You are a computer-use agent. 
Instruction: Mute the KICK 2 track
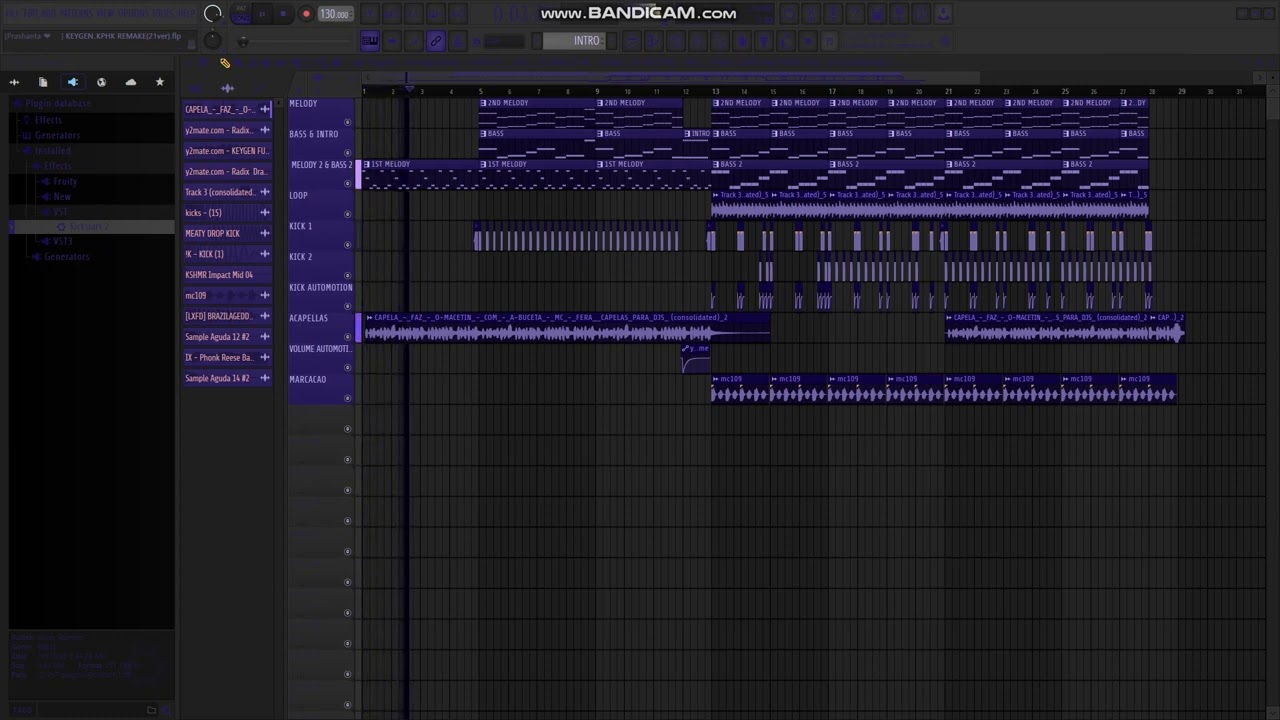point(348,276)
